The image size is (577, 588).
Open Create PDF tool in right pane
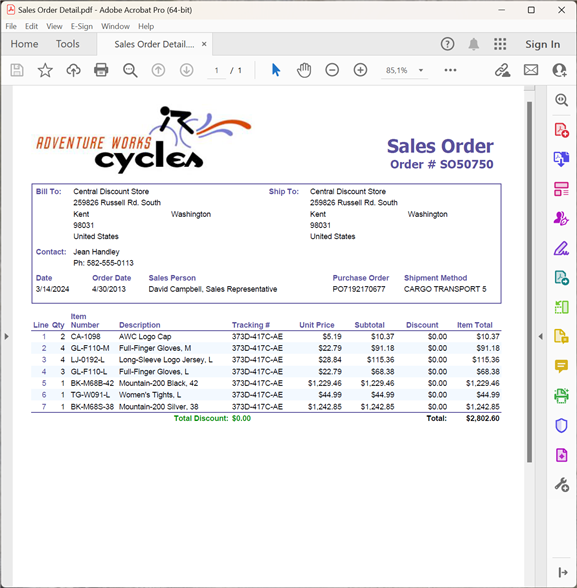[x=561, y=130]
